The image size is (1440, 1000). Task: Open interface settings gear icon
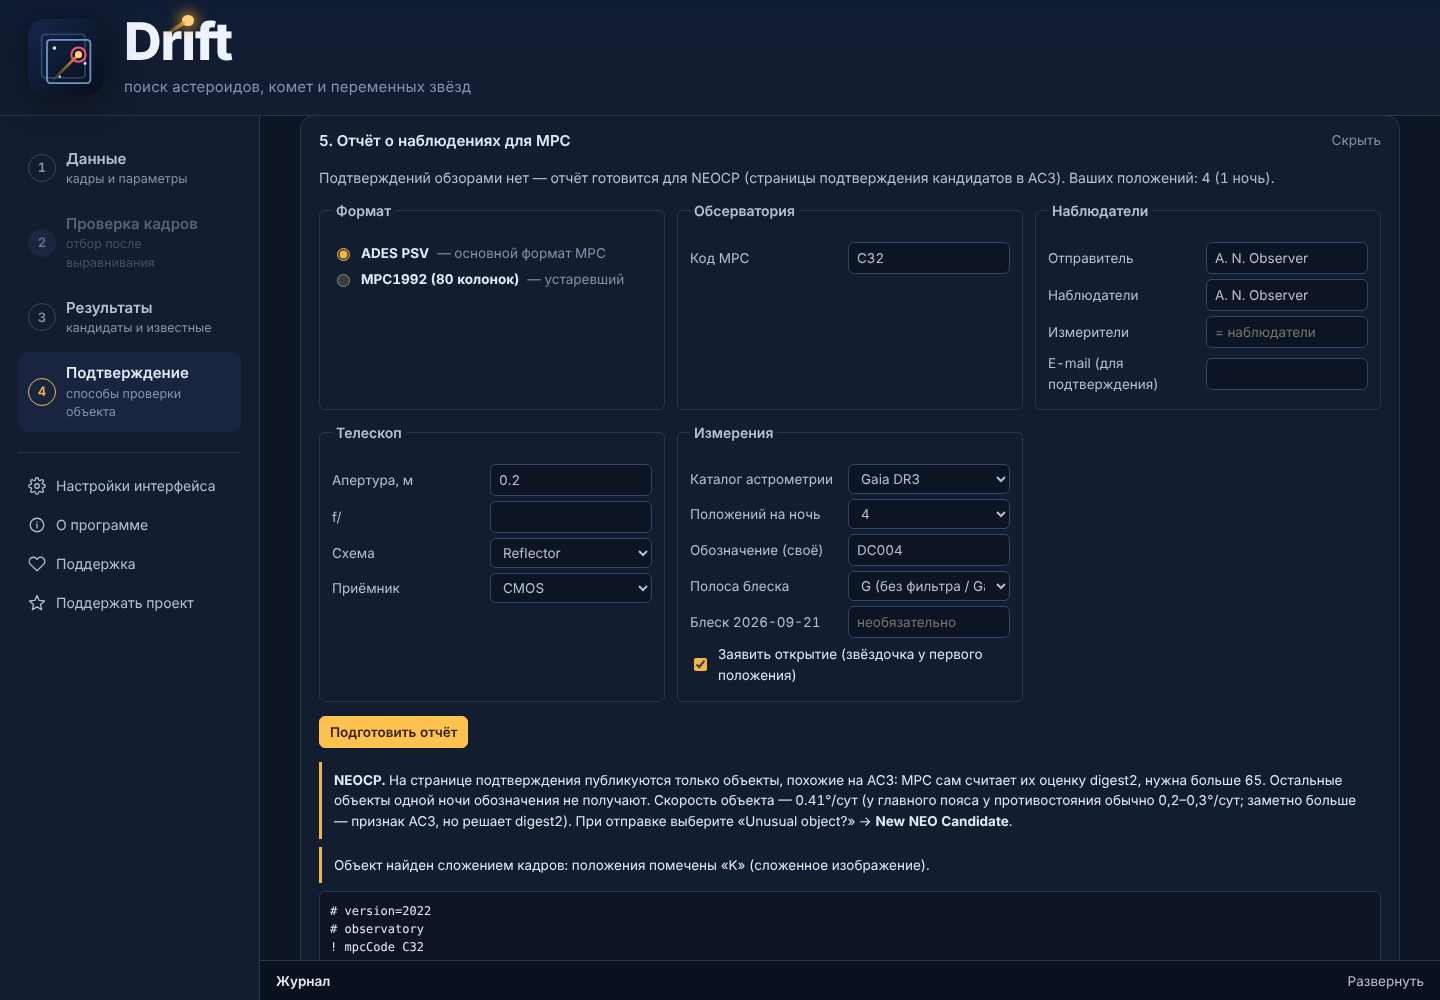point(37,486)
